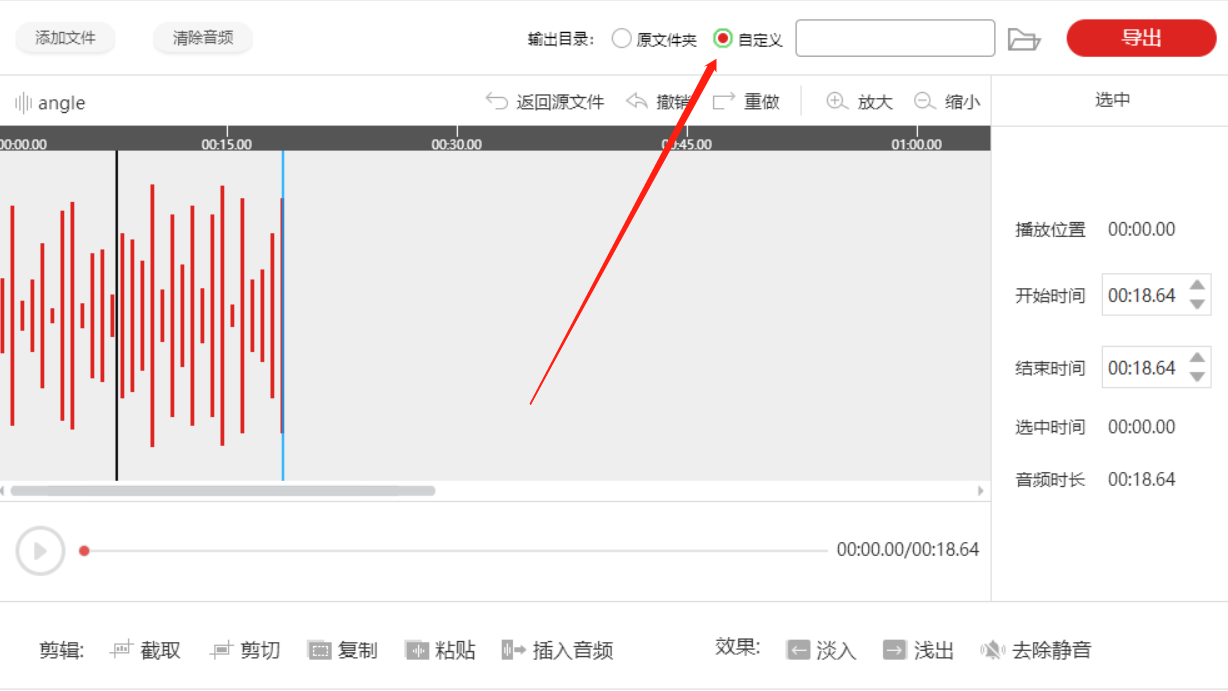
Task: Apply the 浅出 fade-out effect
Action: pos(918,650)
